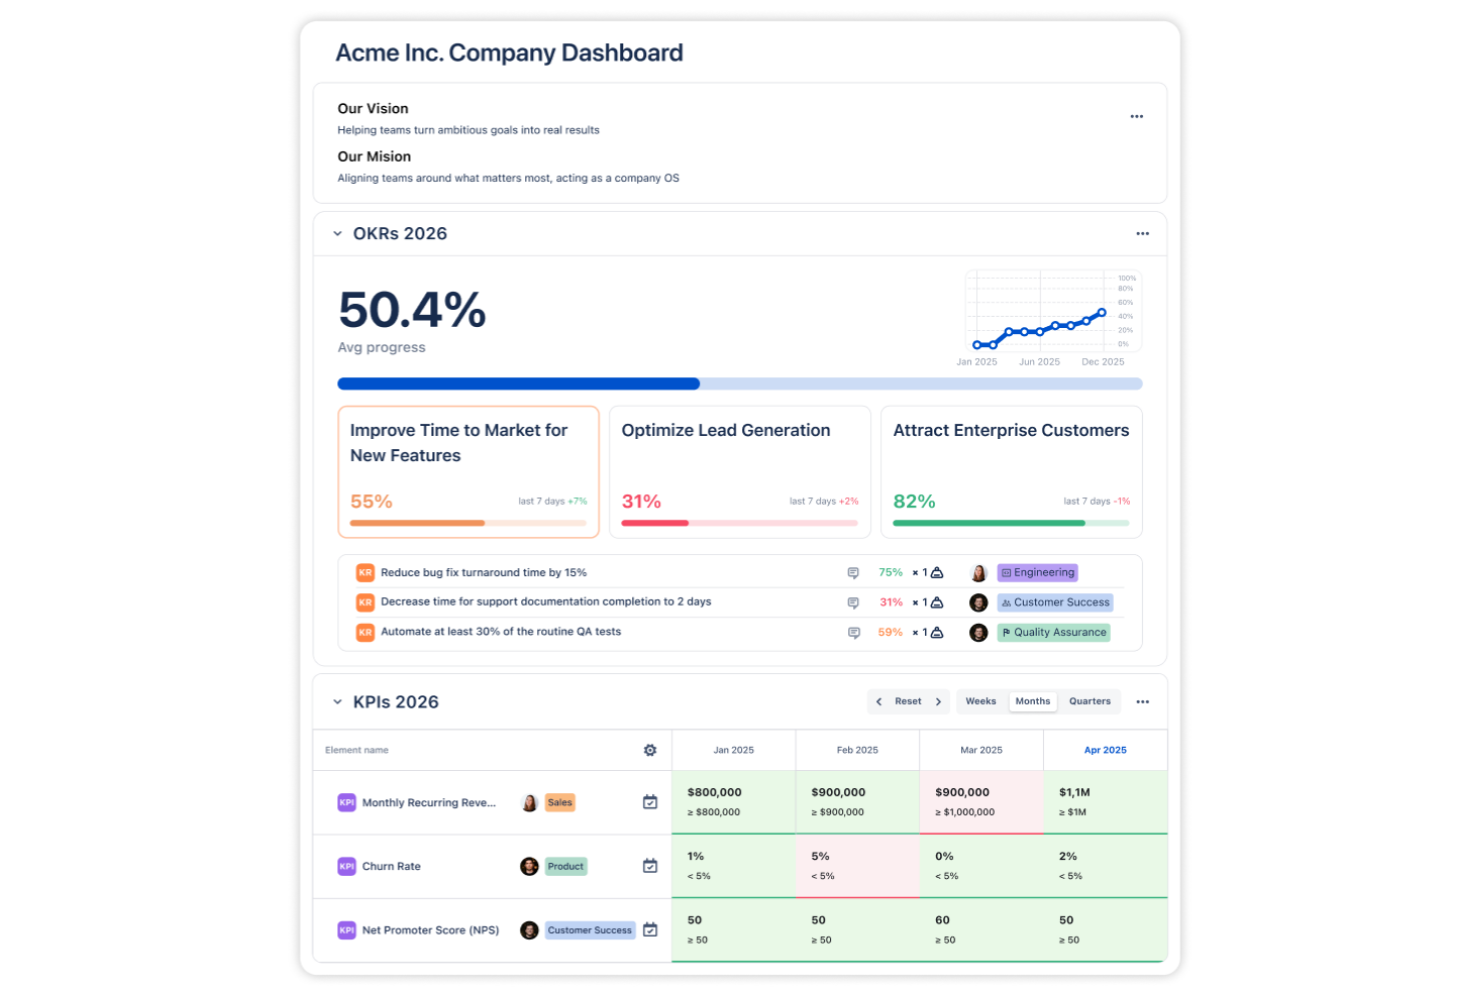Screen dimensions: 1480x987
Task: Reset the KPI time range
Action: [x=908, y=702]
